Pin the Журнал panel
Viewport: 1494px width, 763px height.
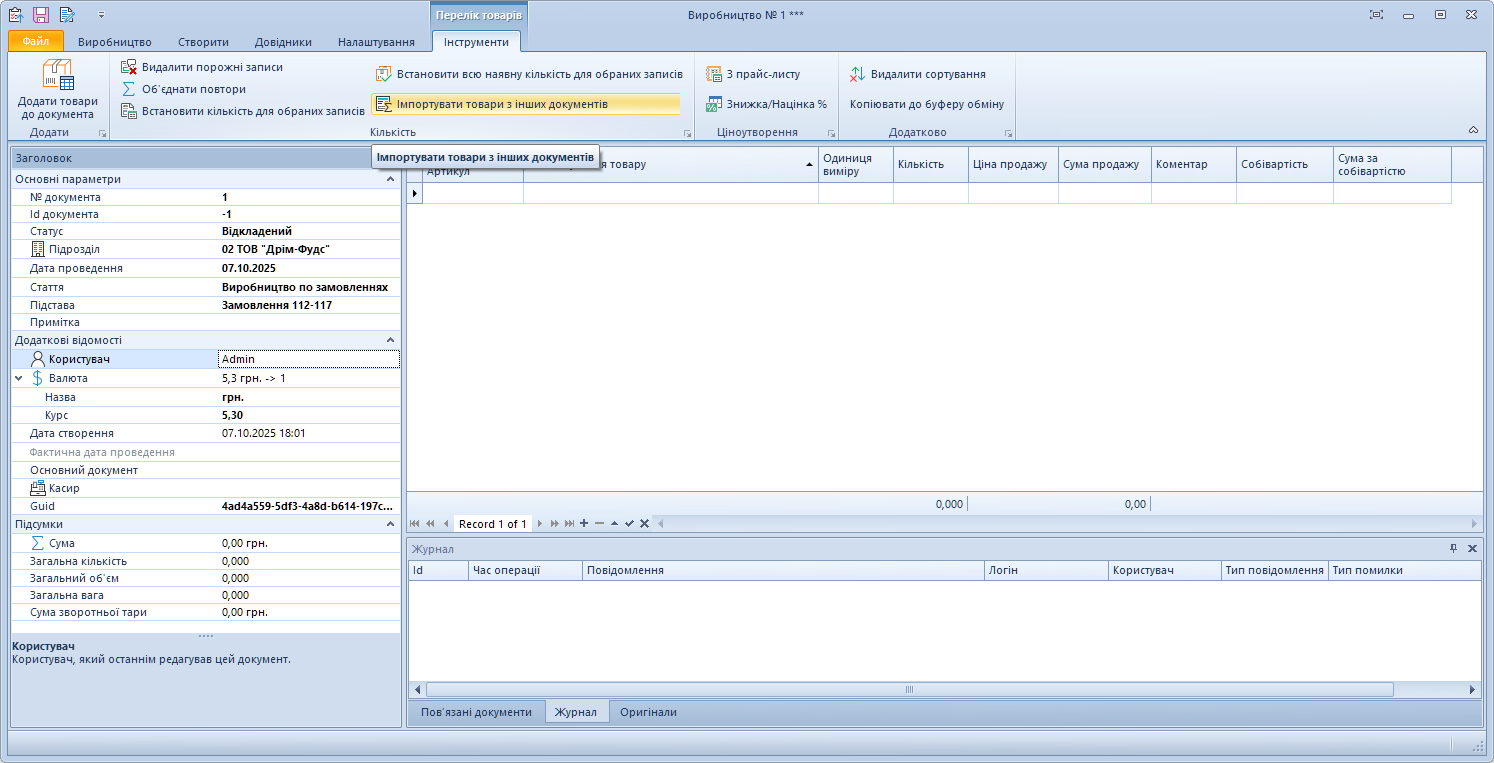[1453, 549]
